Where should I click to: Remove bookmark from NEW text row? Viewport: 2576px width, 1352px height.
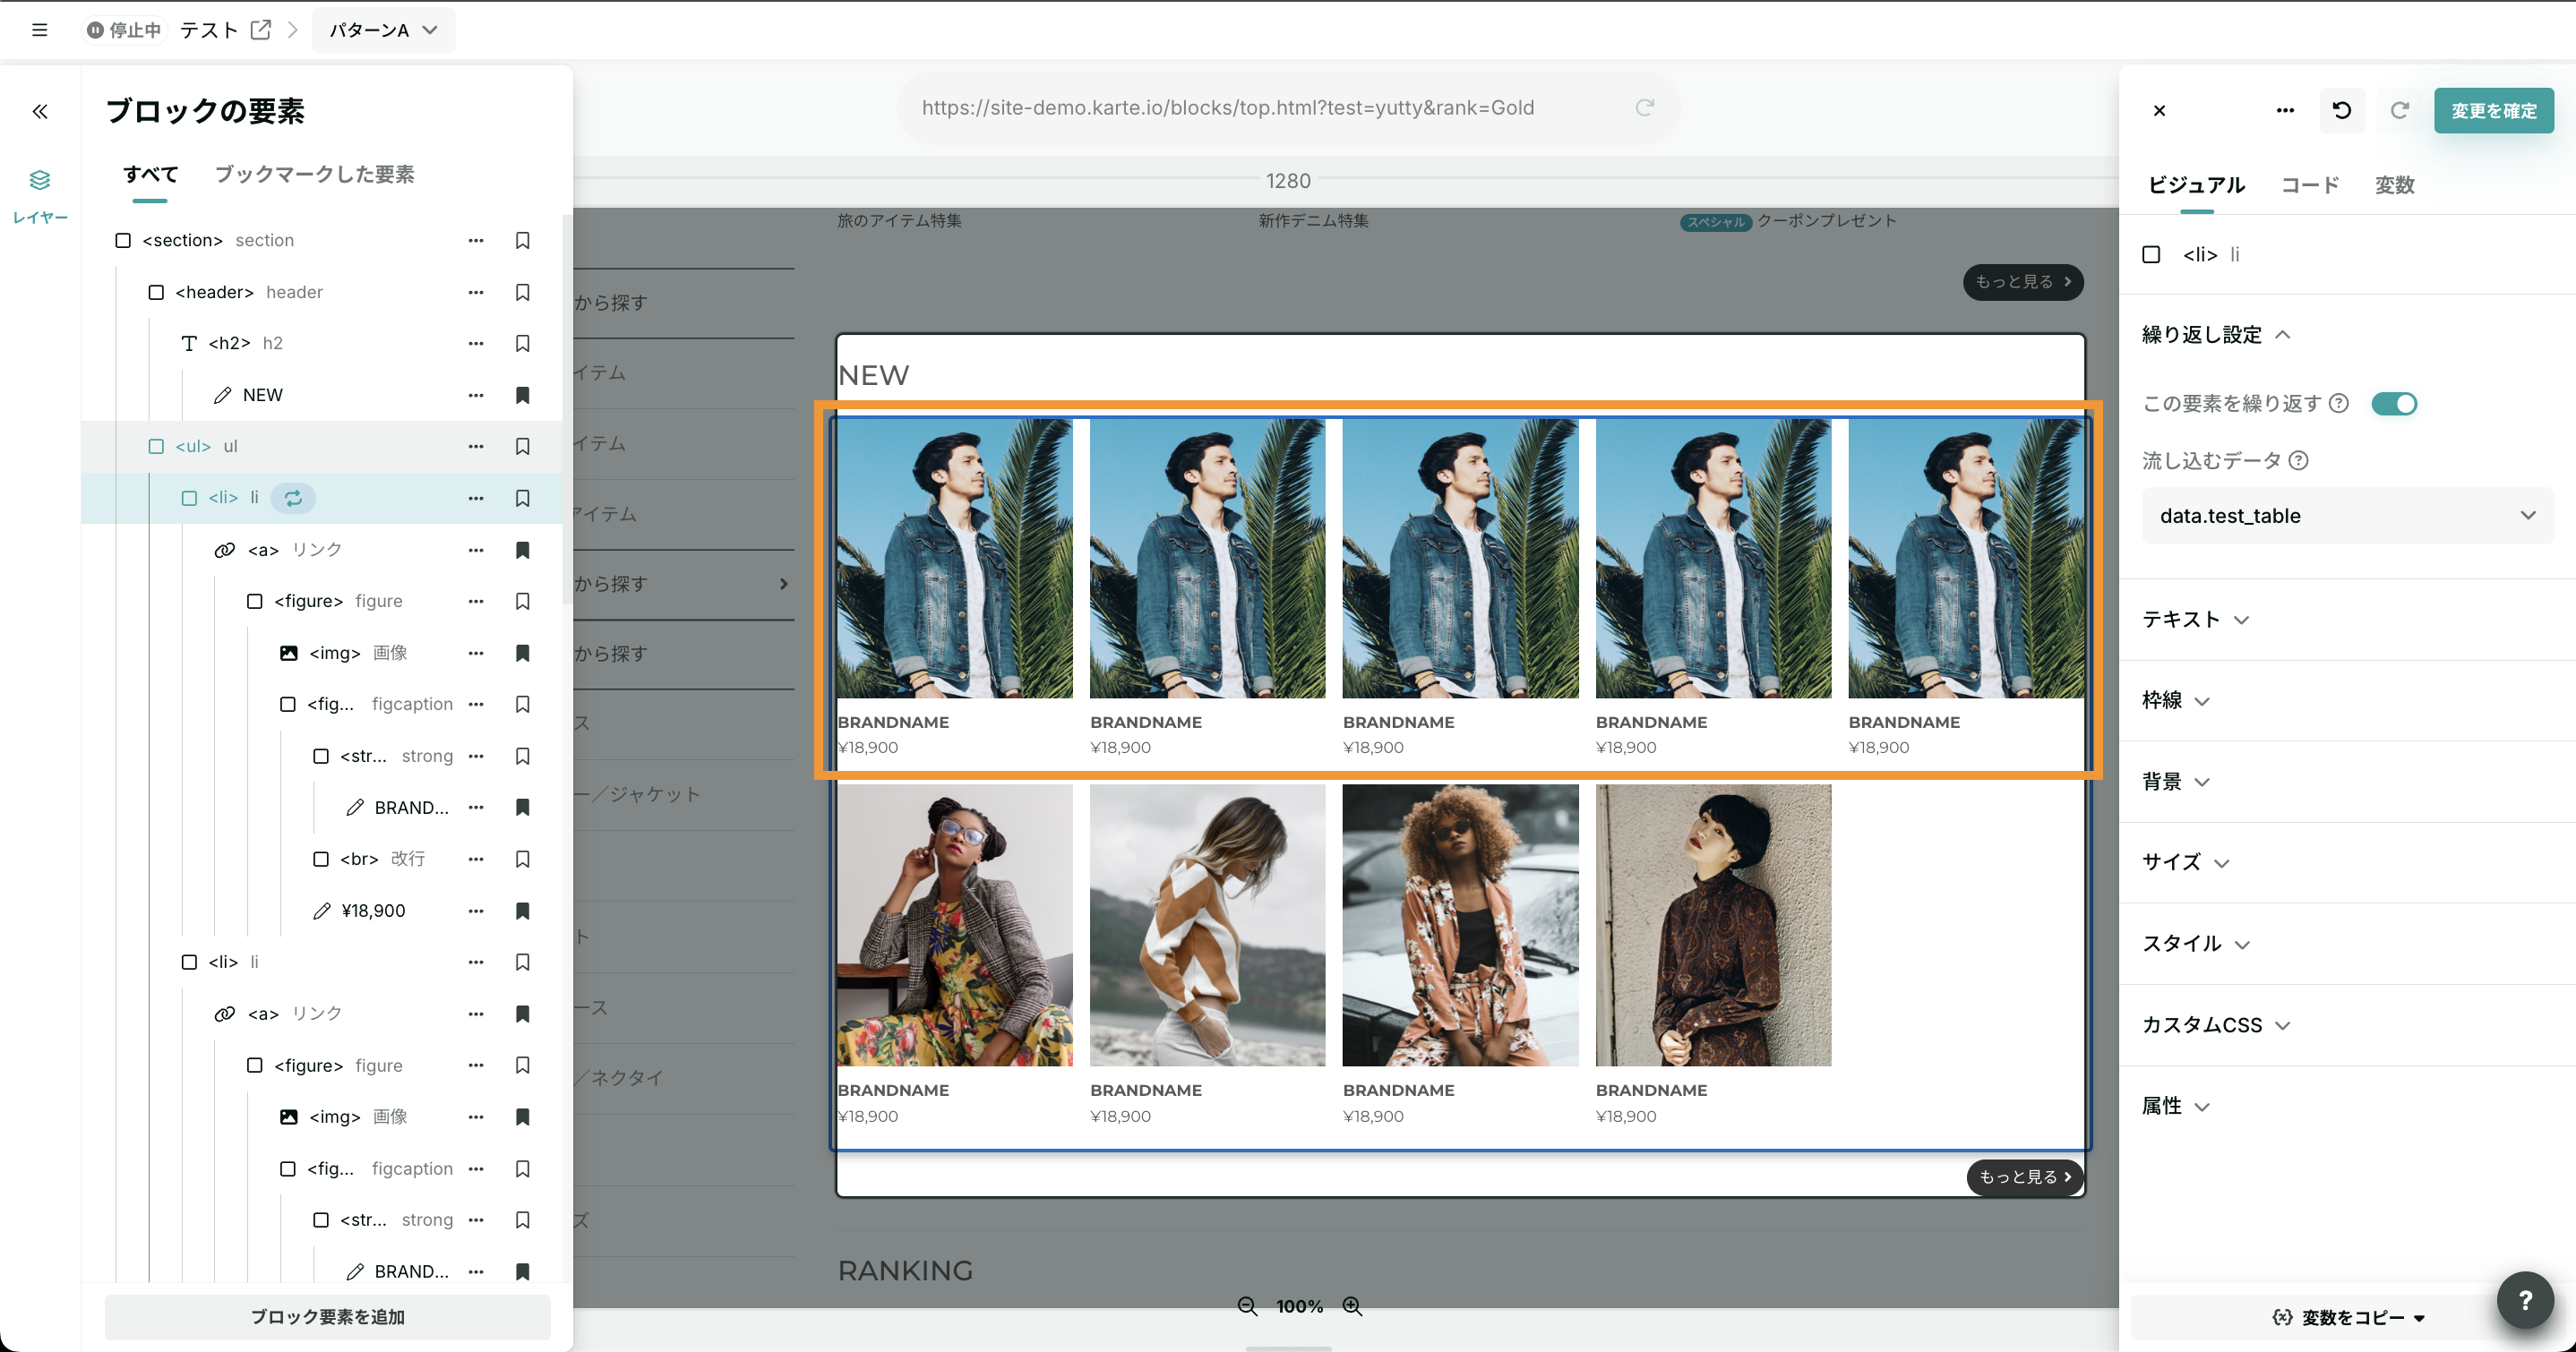(522, 395)
